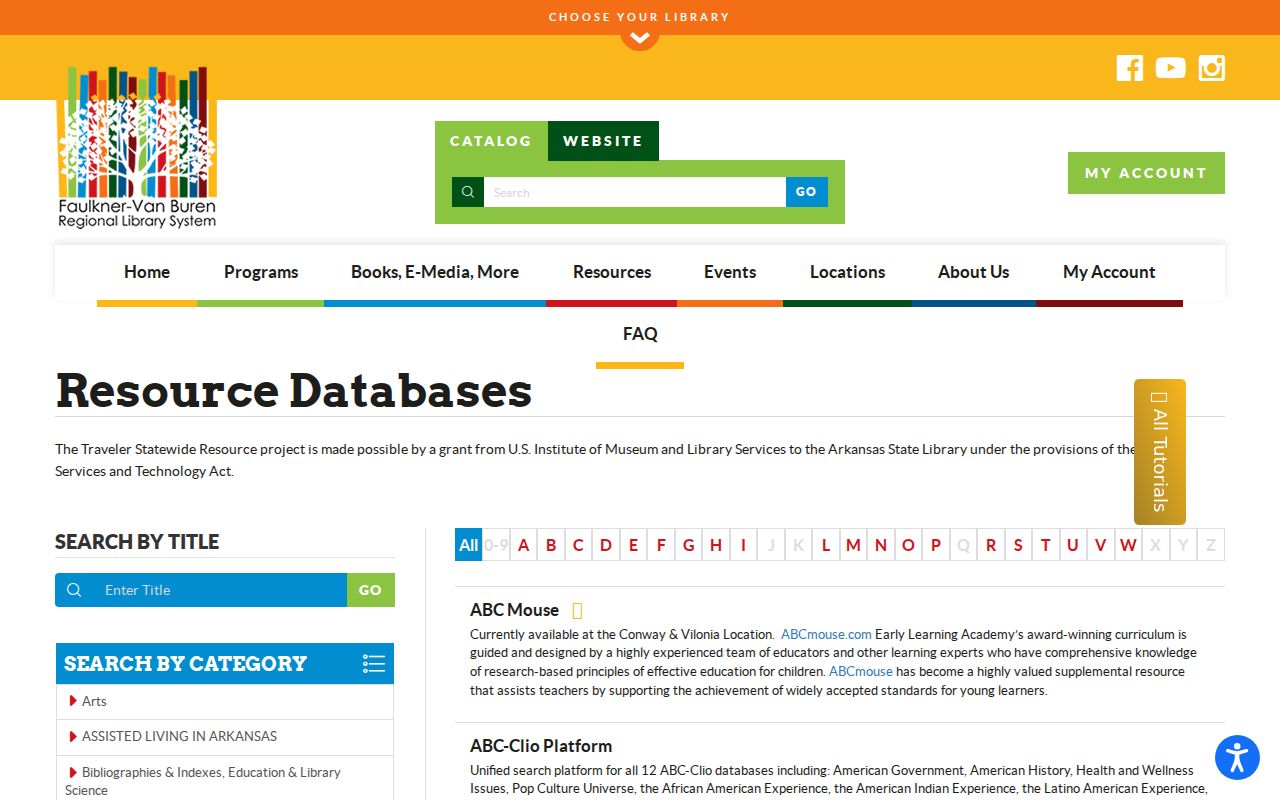The image size is (1280, 800).
Task: Open the Locations menu
Action: (x=848, y=272)
